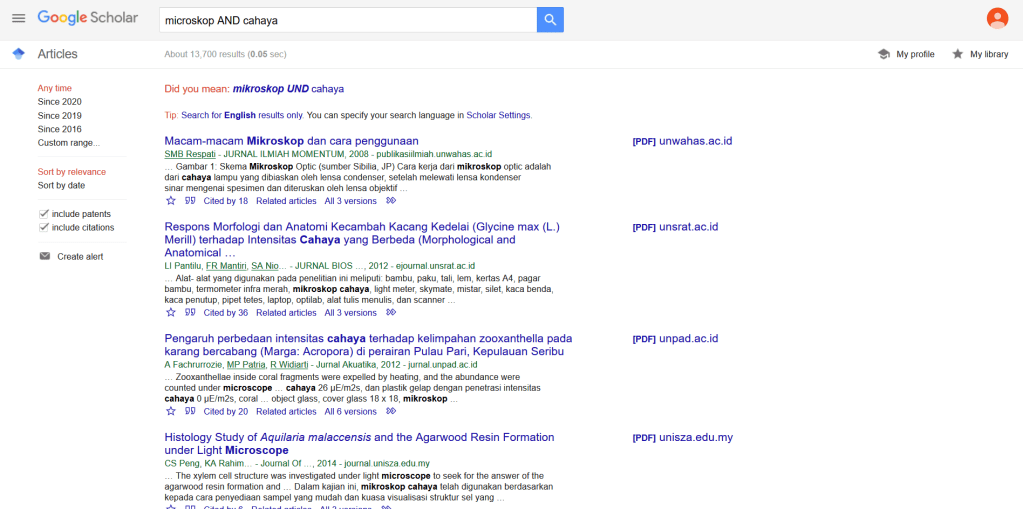Open the Custom range date filter
The height and width of the screenshot is (509, 1023).
(x=67, y=143)
